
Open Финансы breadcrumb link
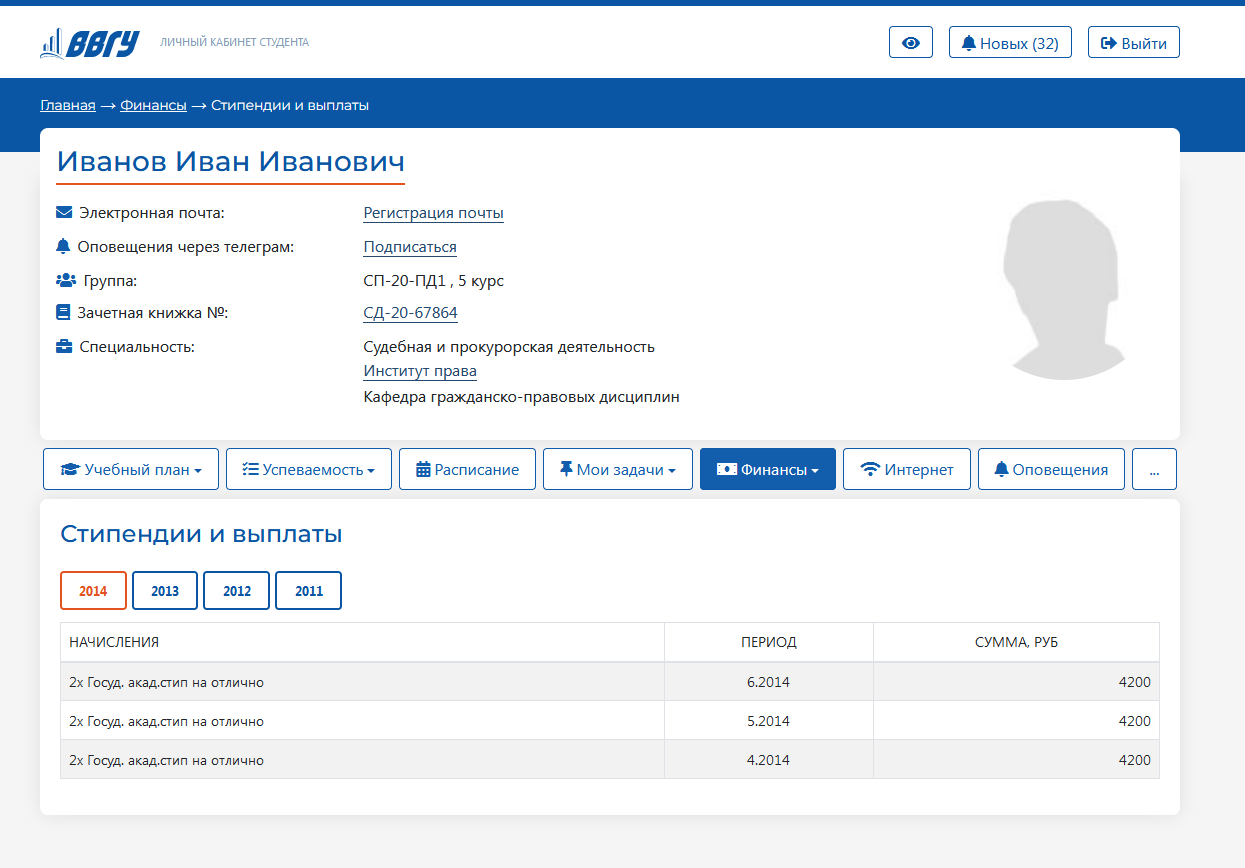click(x=153, y=105)
